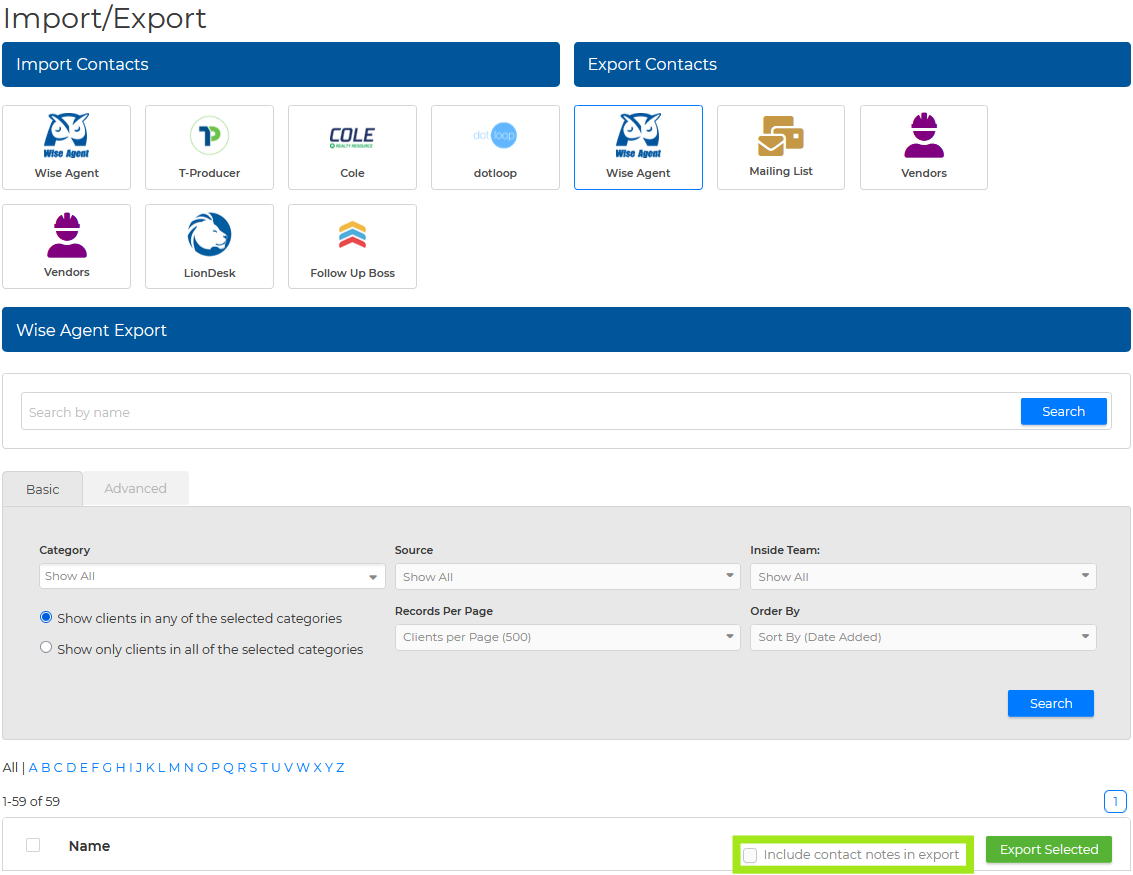Filter contacts by letter T
This screenshot has height=875, width=1133.
264,767
